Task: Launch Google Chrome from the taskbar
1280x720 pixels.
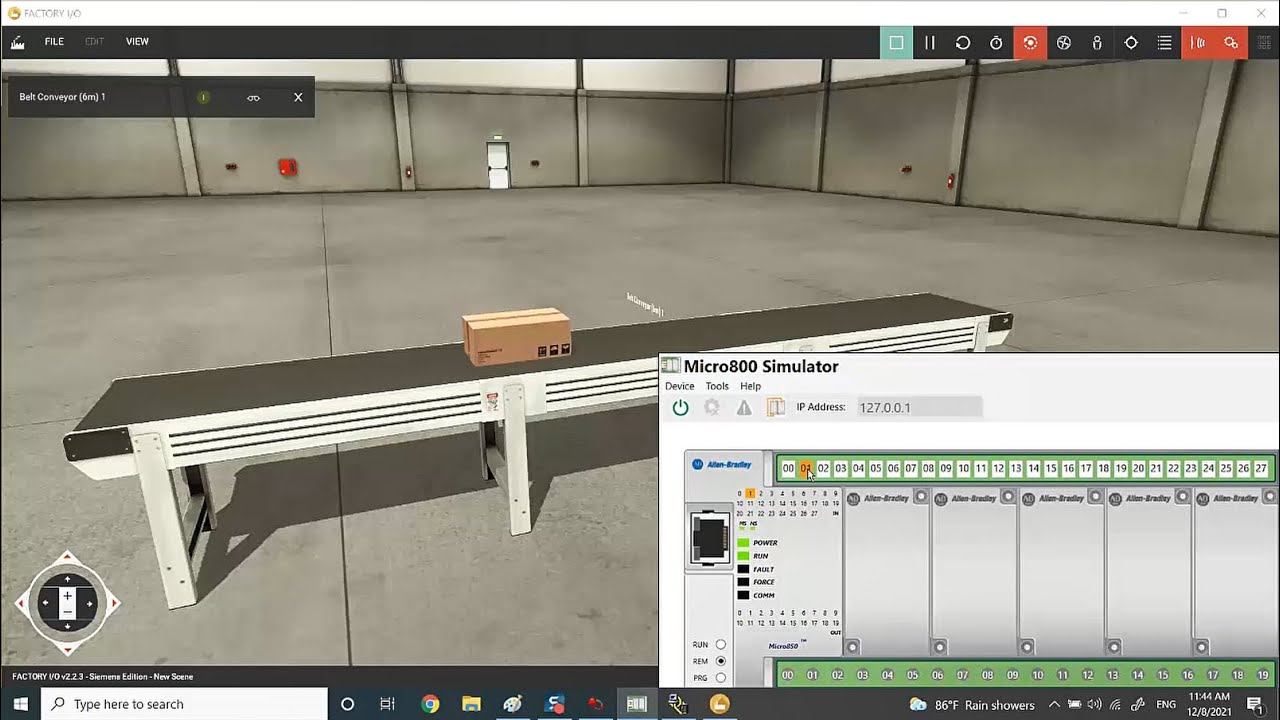Action: point(430,704)
